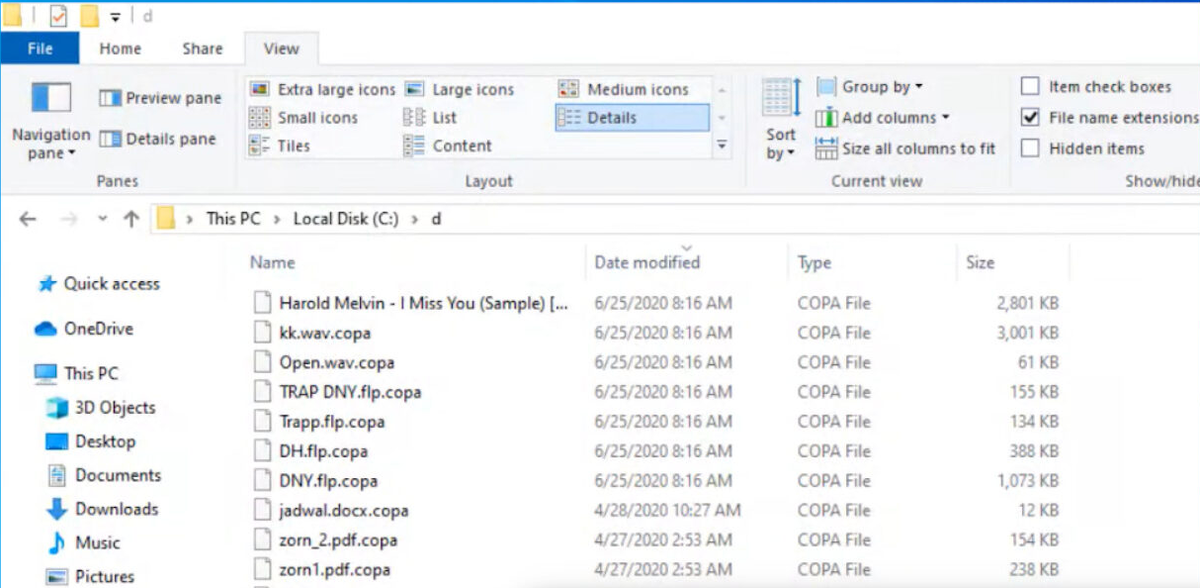Toggle the Details pane

tap(158, 139)
